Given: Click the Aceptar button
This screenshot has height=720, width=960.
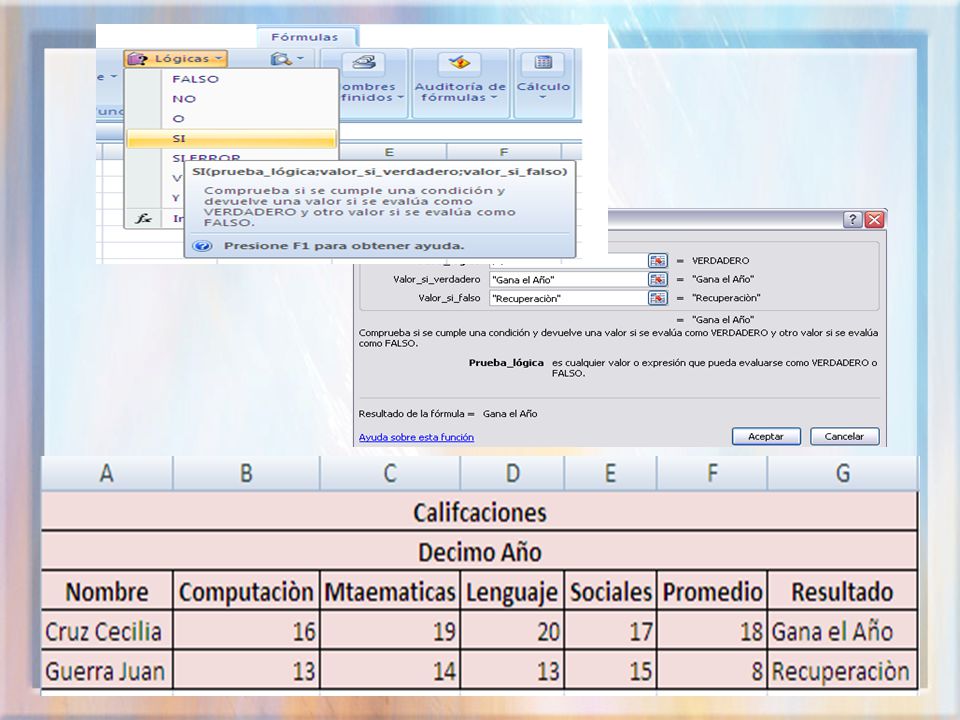Looking at the screenshot, I should (x=766, y=437).
